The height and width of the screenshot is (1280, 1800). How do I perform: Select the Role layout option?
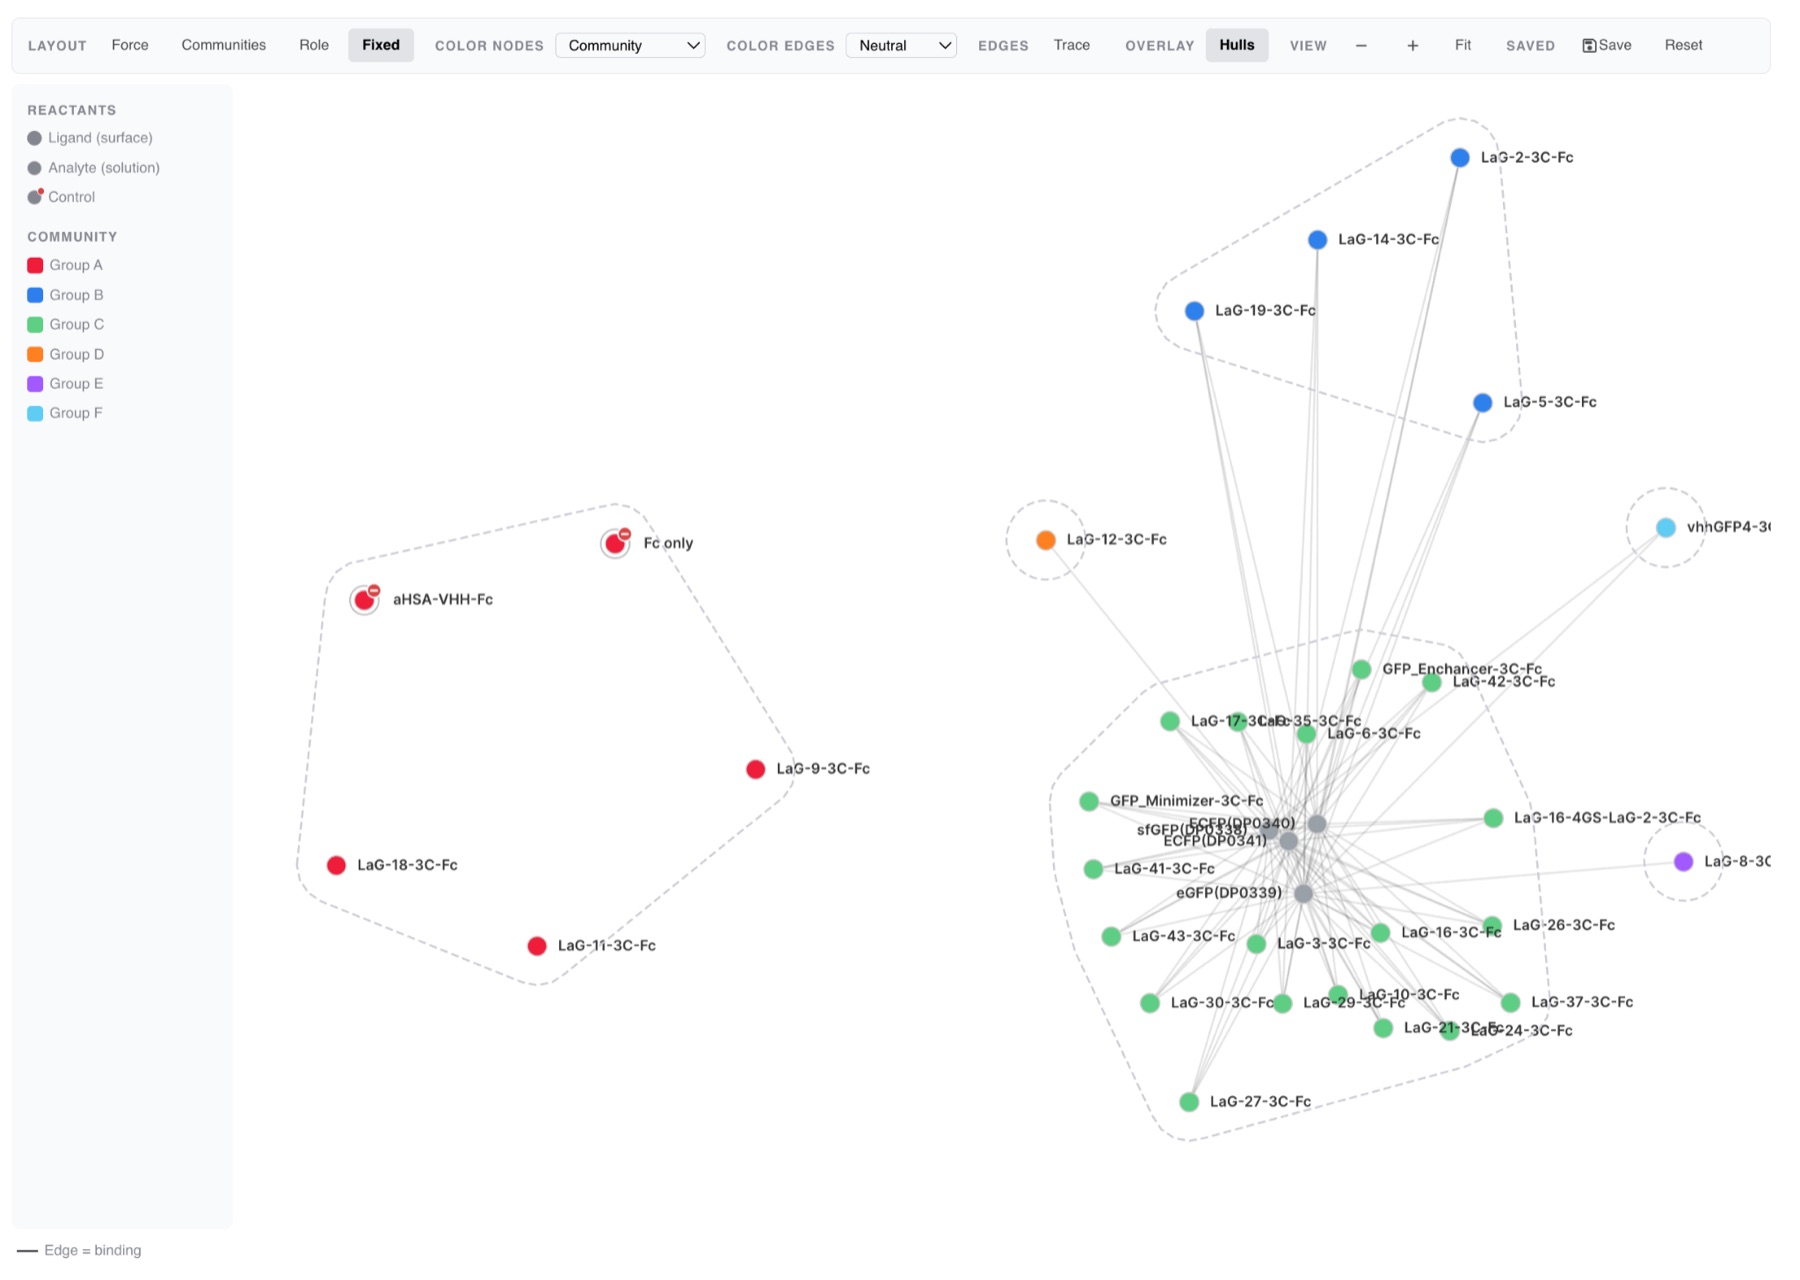click(x=314, y=45)
